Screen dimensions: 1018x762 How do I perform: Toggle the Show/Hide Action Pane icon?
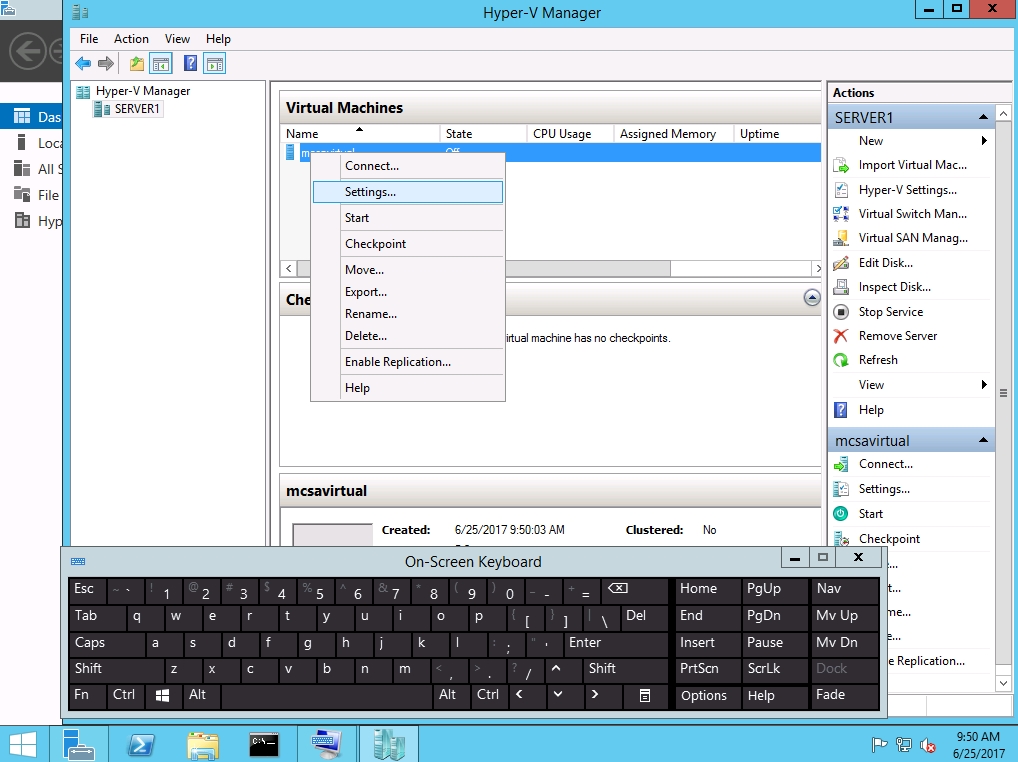point(215,64)
